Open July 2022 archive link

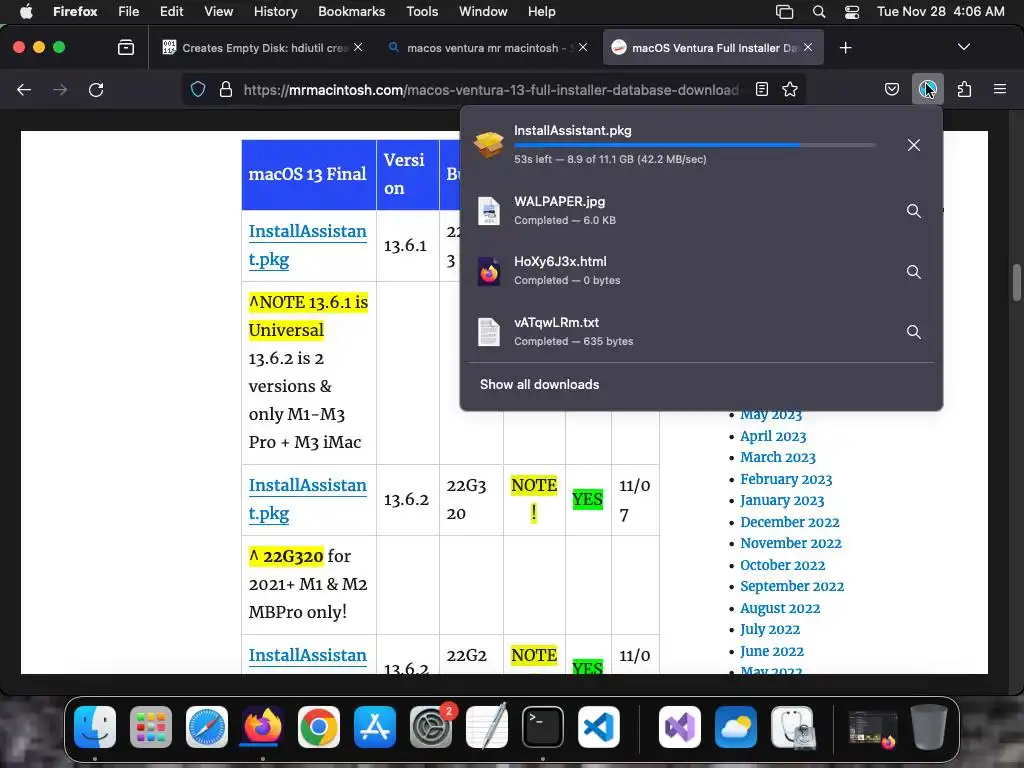coord(769,630)
